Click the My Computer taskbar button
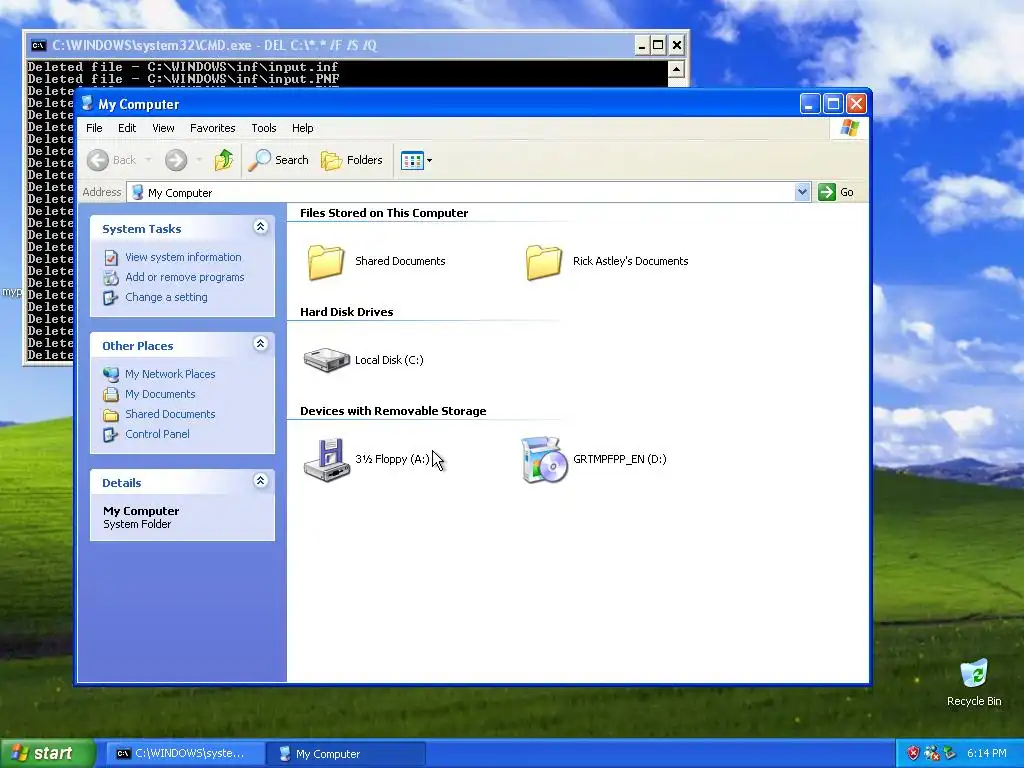Viewport: 1024px width, 768px height. point(346,754)
